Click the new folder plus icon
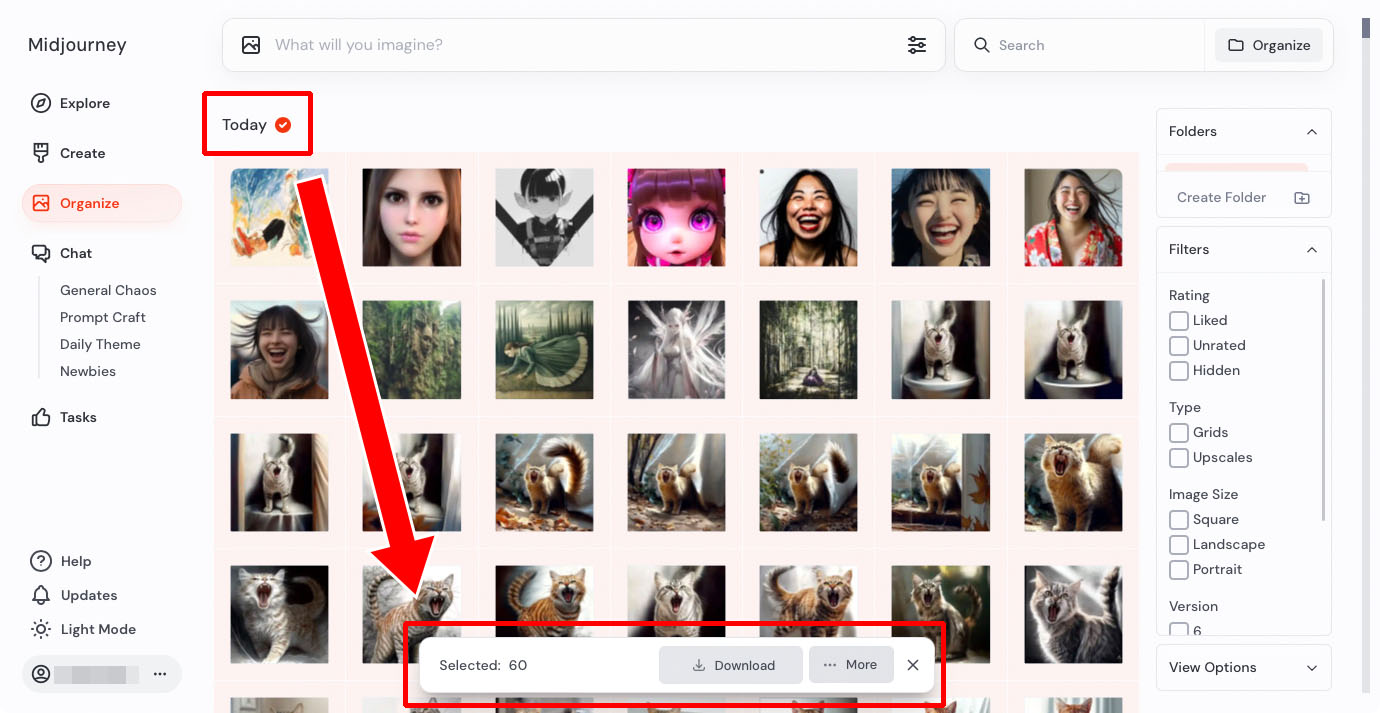1380x713 pixels. (x=1302, y=198)
